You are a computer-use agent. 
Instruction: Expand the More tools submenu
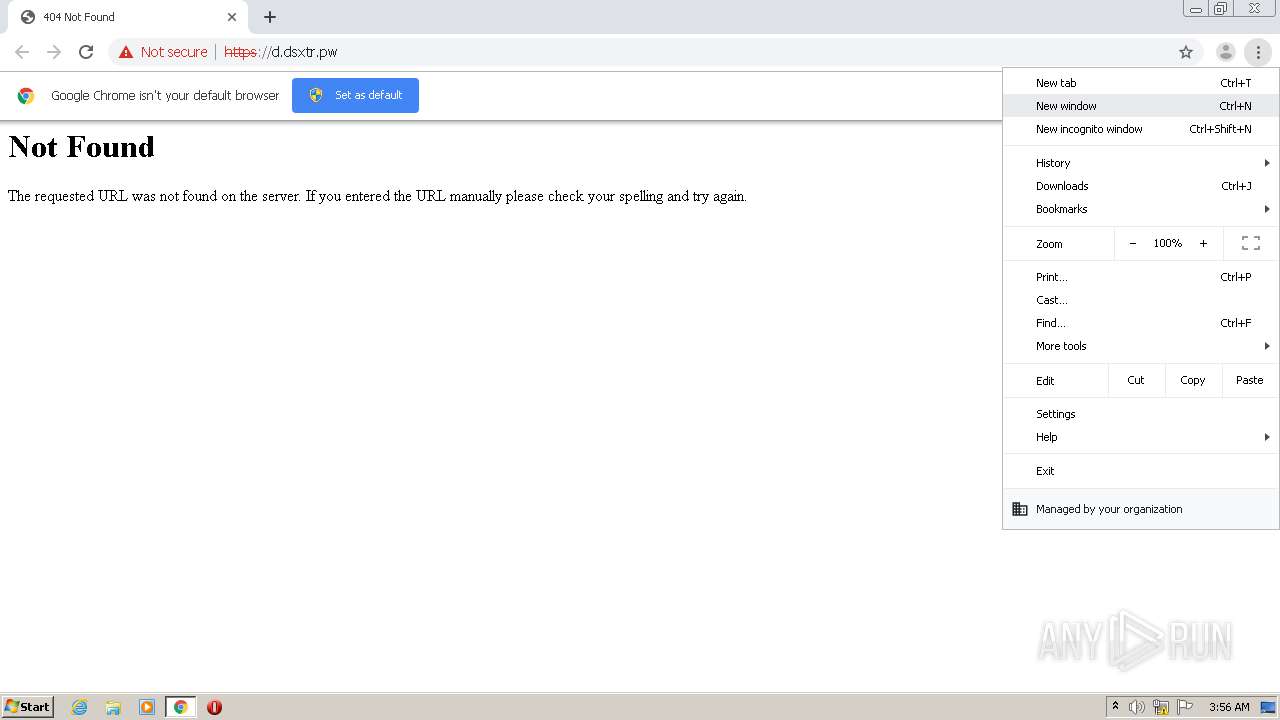point(1141,346)
